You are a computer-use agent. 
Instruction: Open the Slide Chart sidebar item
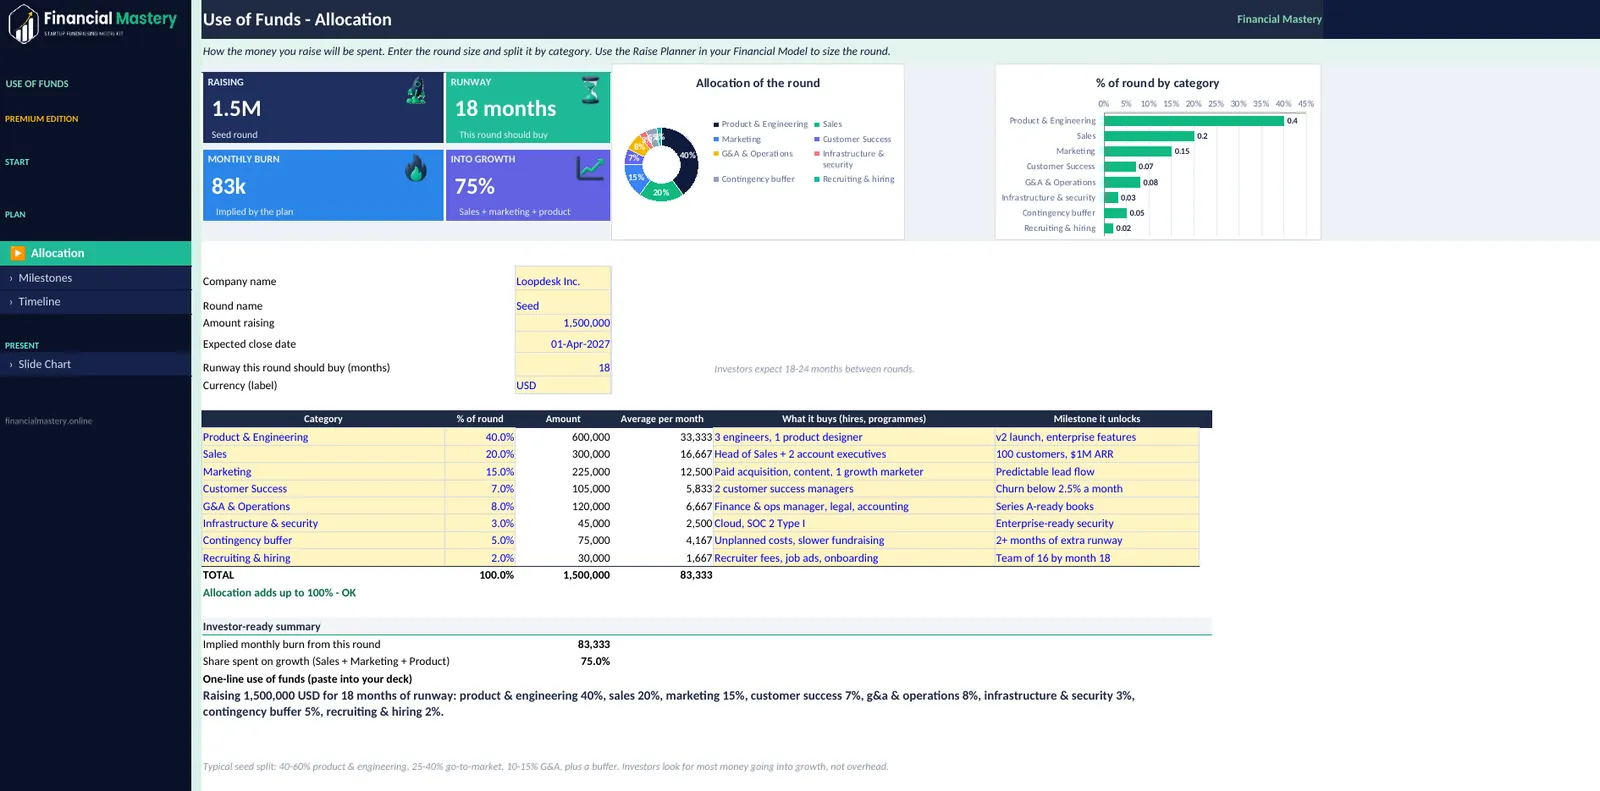(x=95, y=364)
